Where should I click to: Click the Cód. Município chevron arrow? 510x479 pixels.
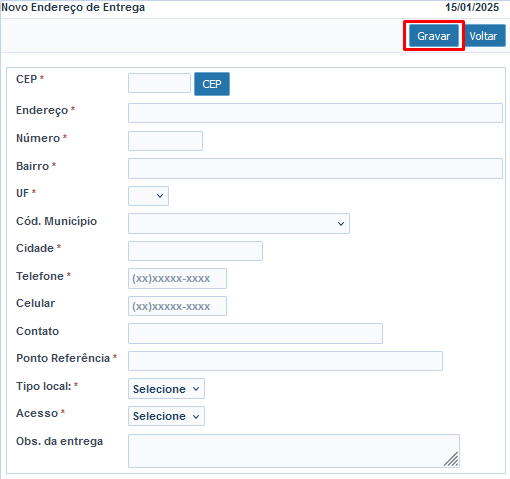coord(341,224)
